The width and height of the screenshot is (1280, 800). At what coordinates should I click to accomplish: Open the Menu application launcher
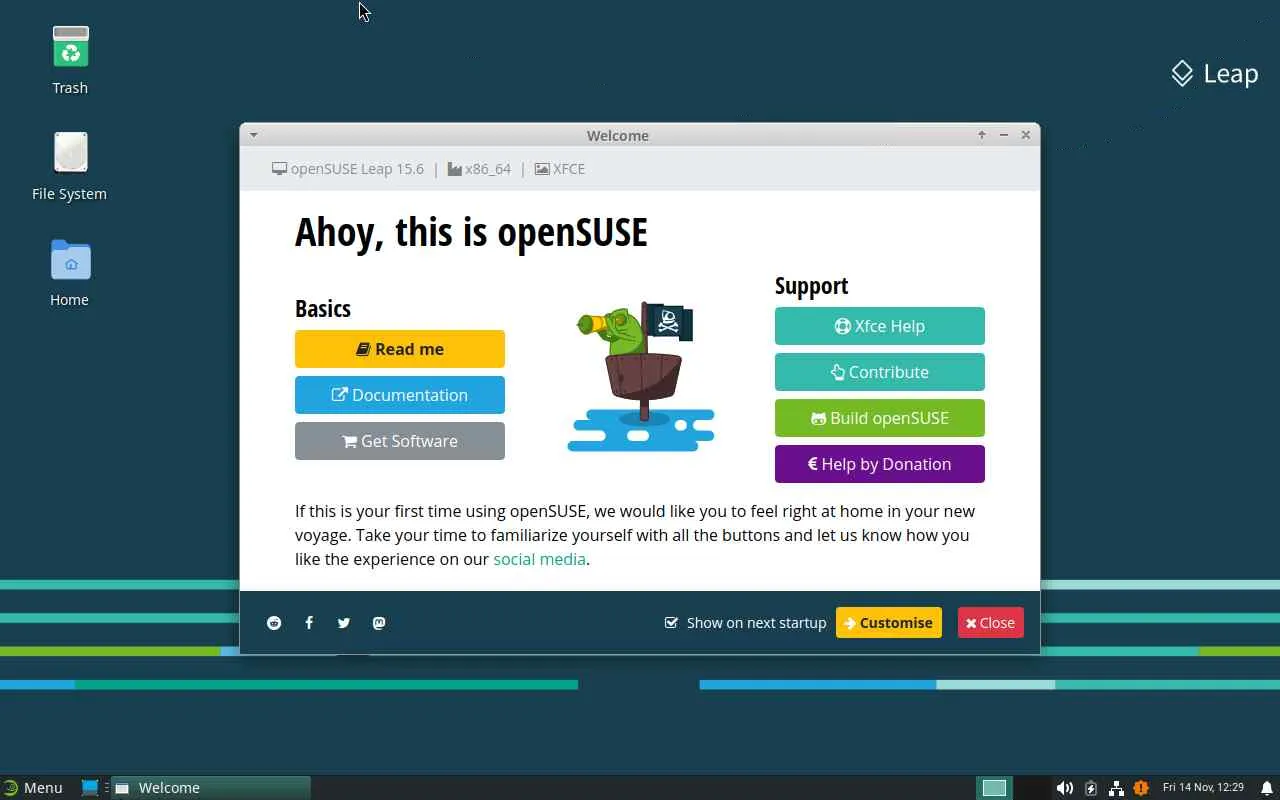click(33, 788)
